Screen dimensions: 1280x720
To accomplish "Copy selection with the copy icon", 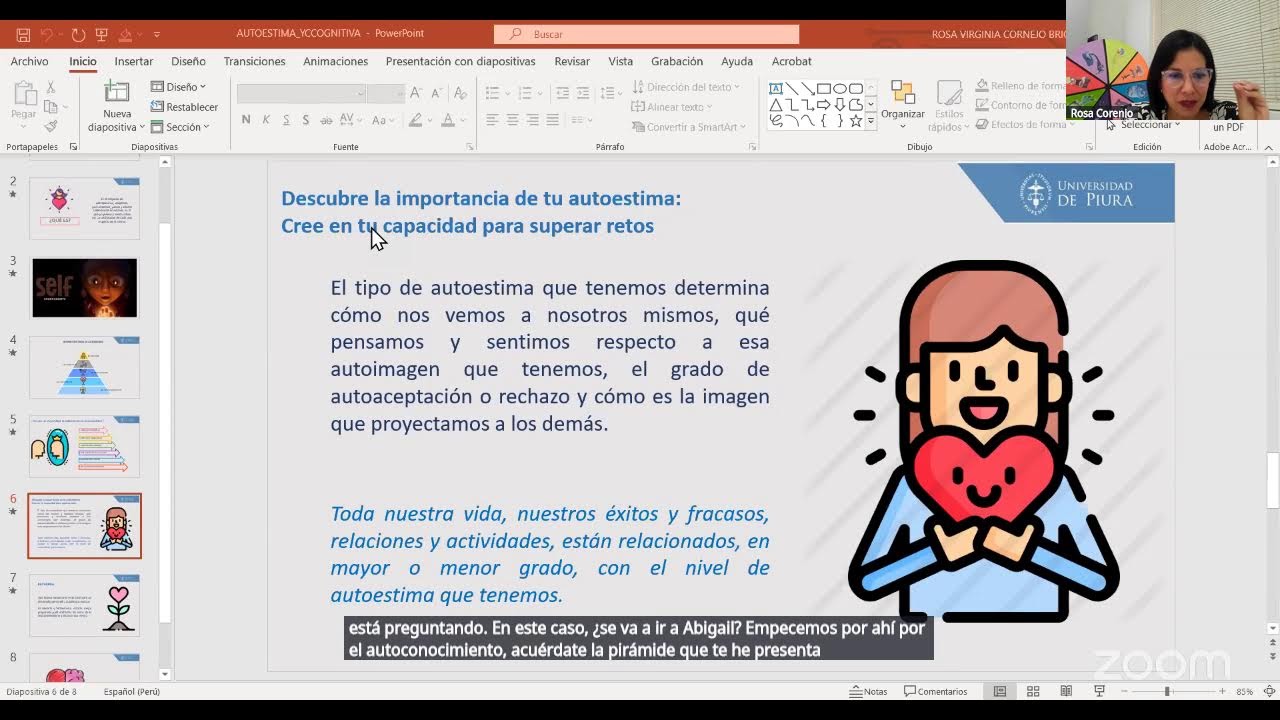I will [x=51, y=107].
